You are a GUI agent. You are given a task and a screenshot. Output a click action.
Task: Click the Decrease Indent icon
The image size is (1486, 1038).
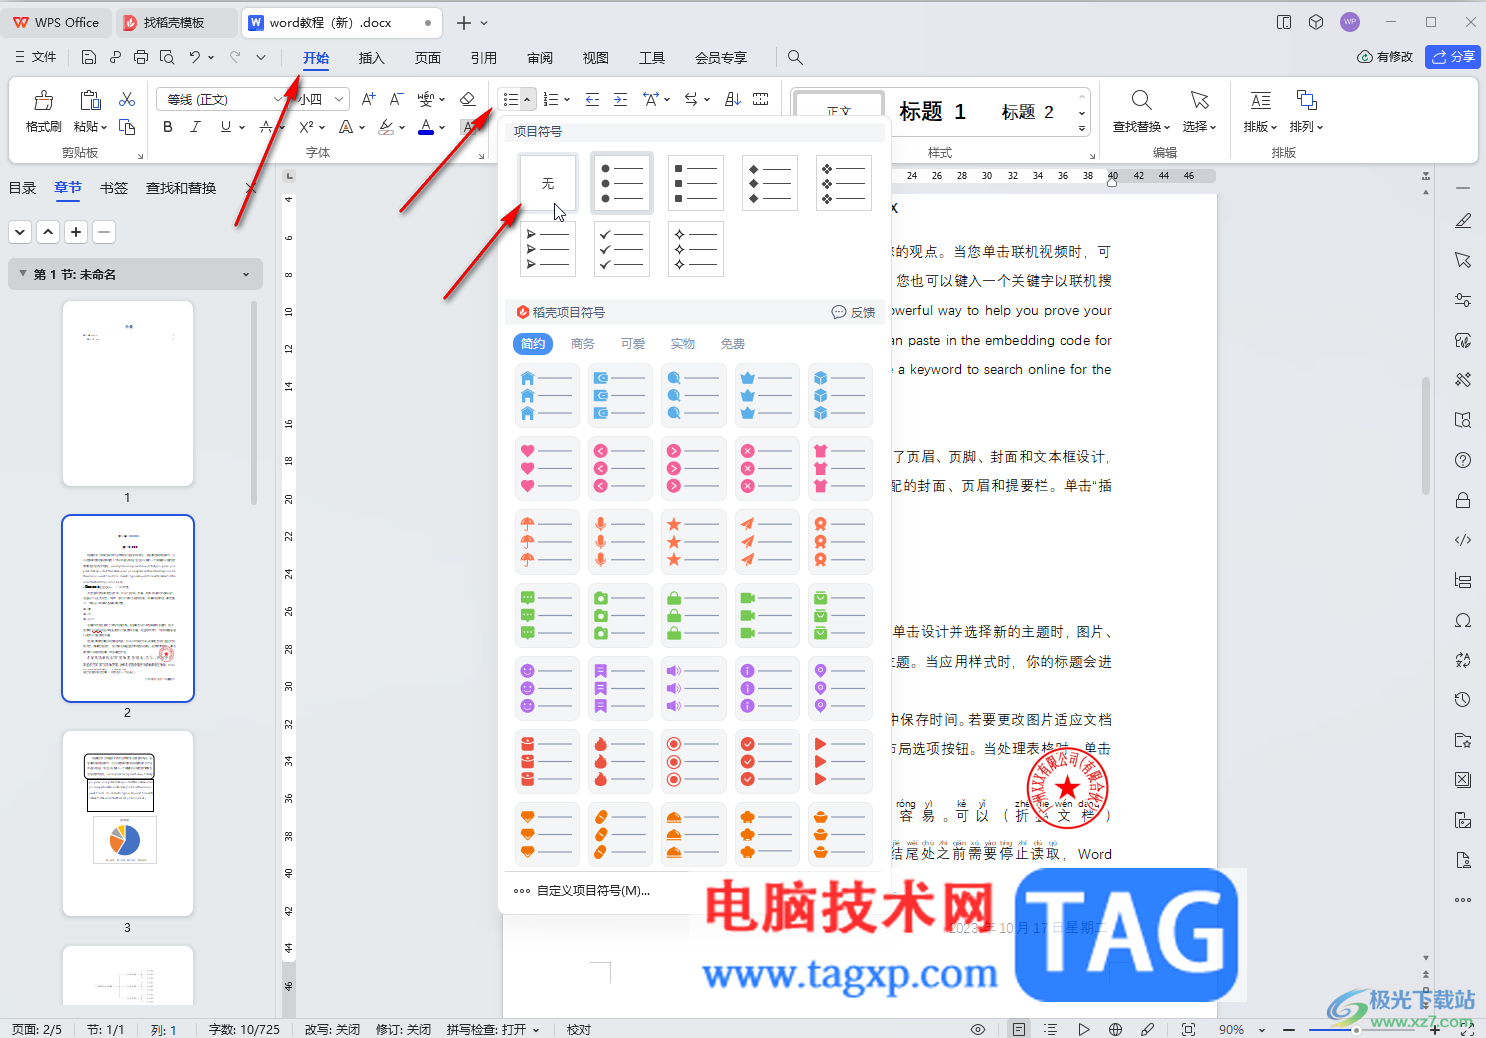592,99
